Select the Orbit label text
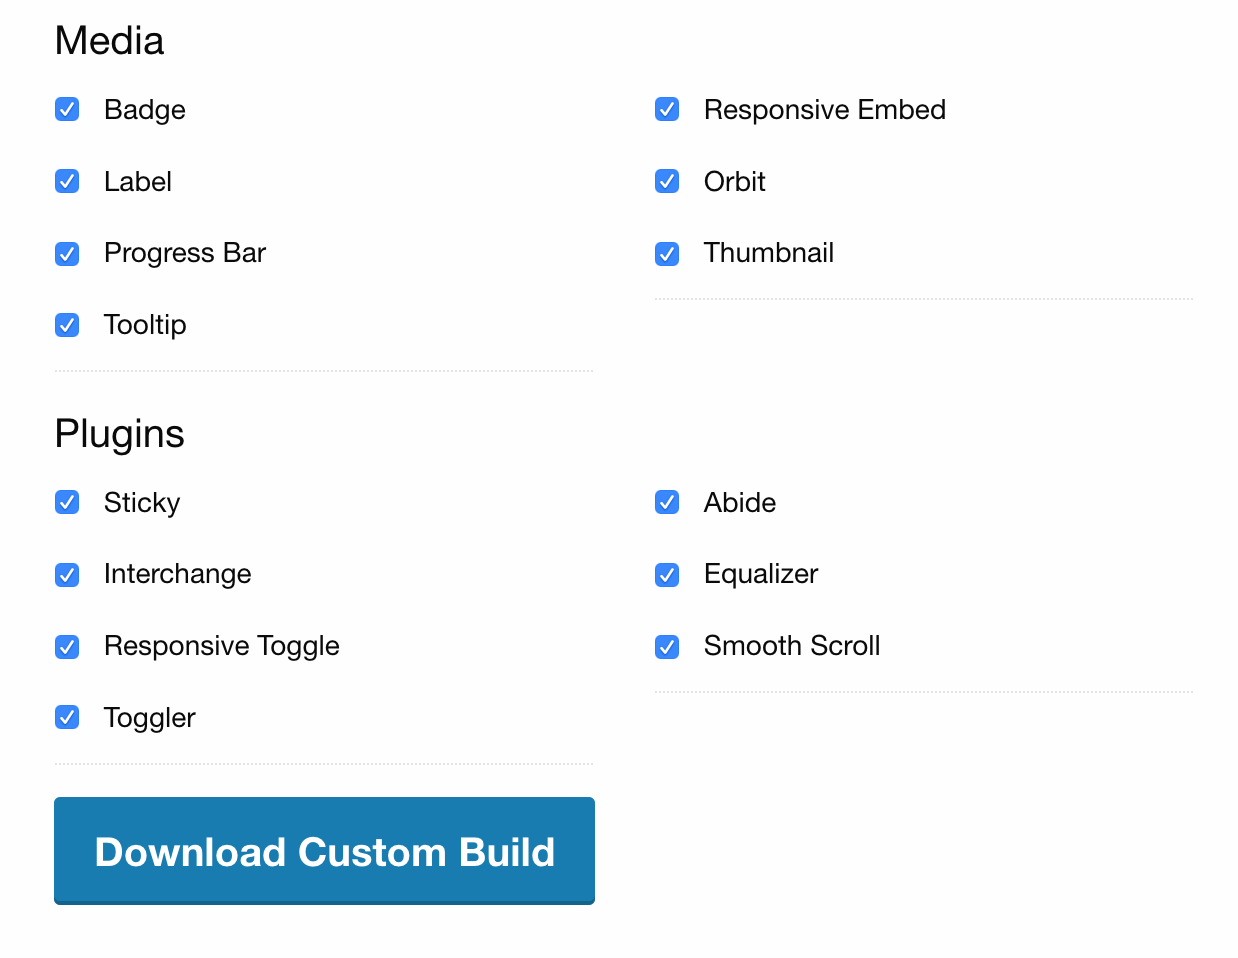This screenshot has width=1238, height=958. click(734, 181)
